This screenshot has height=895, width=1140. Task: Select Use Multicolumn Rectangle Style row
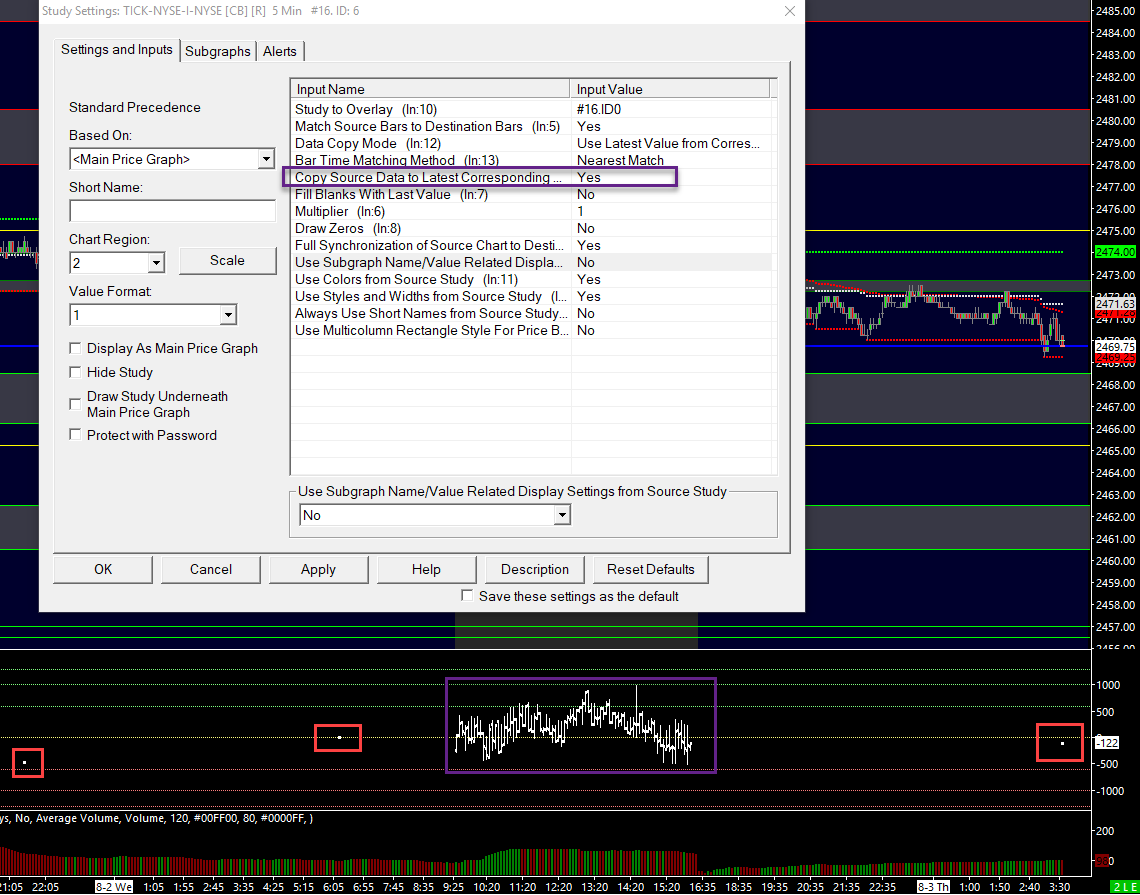click(x=531, y=330)
